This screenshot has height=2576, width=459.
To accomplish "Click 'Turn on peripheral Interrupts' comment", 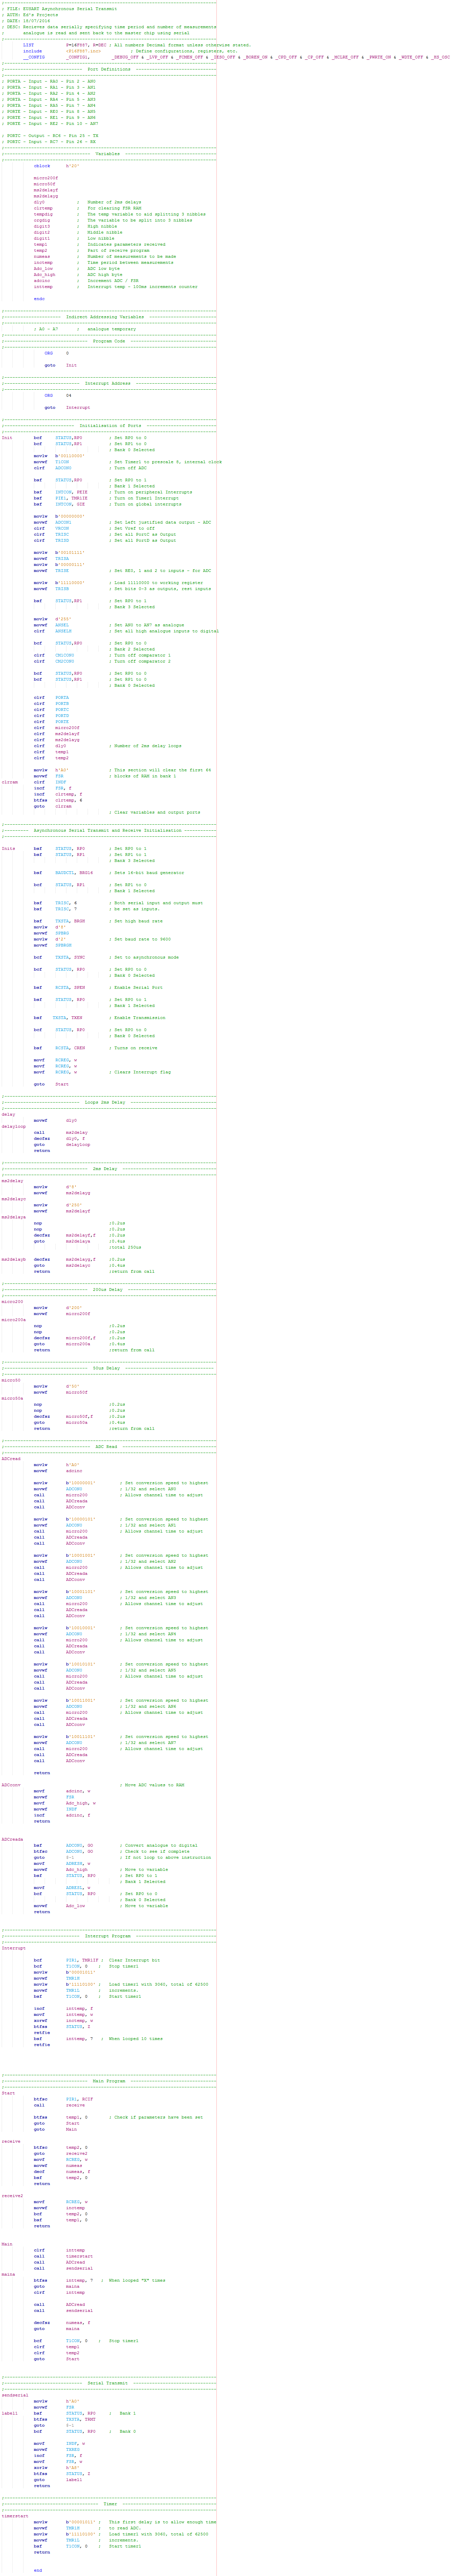I will click(x=153, y=492).
